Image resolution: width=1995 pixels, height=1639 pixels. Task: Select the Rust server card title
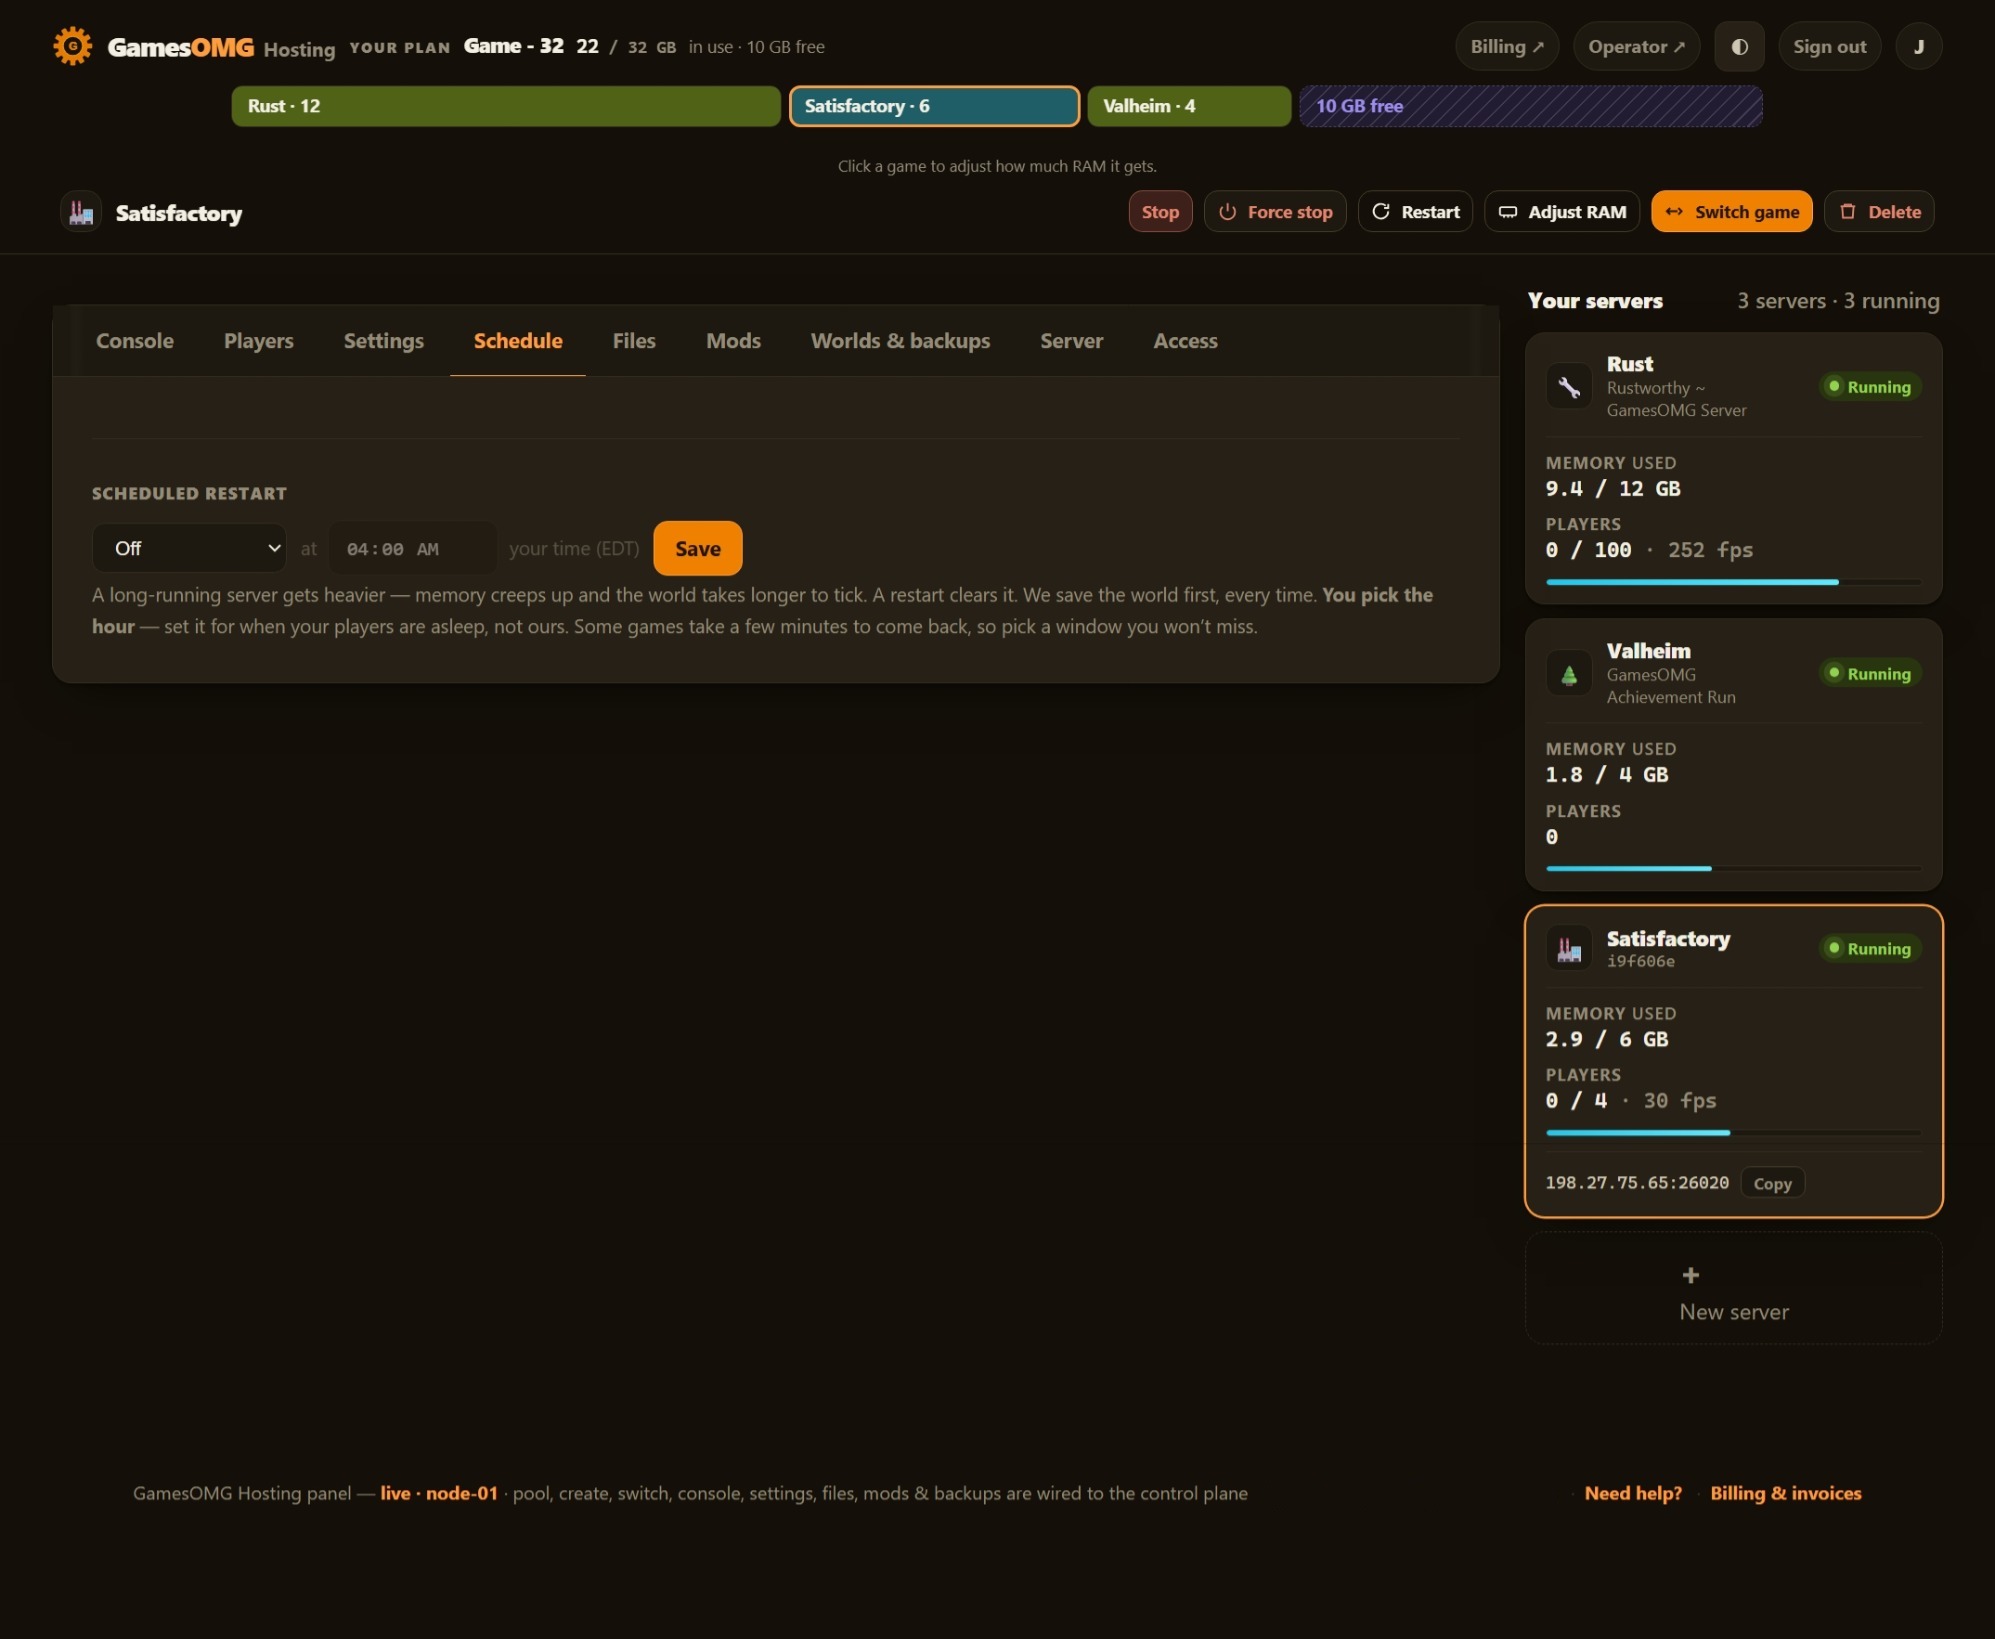pyautogui.click(x=1629, y=364)
